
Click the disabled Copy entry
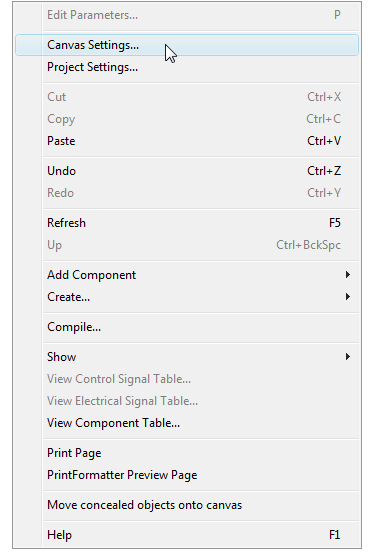pyautogui.click(x=187, y=119)
